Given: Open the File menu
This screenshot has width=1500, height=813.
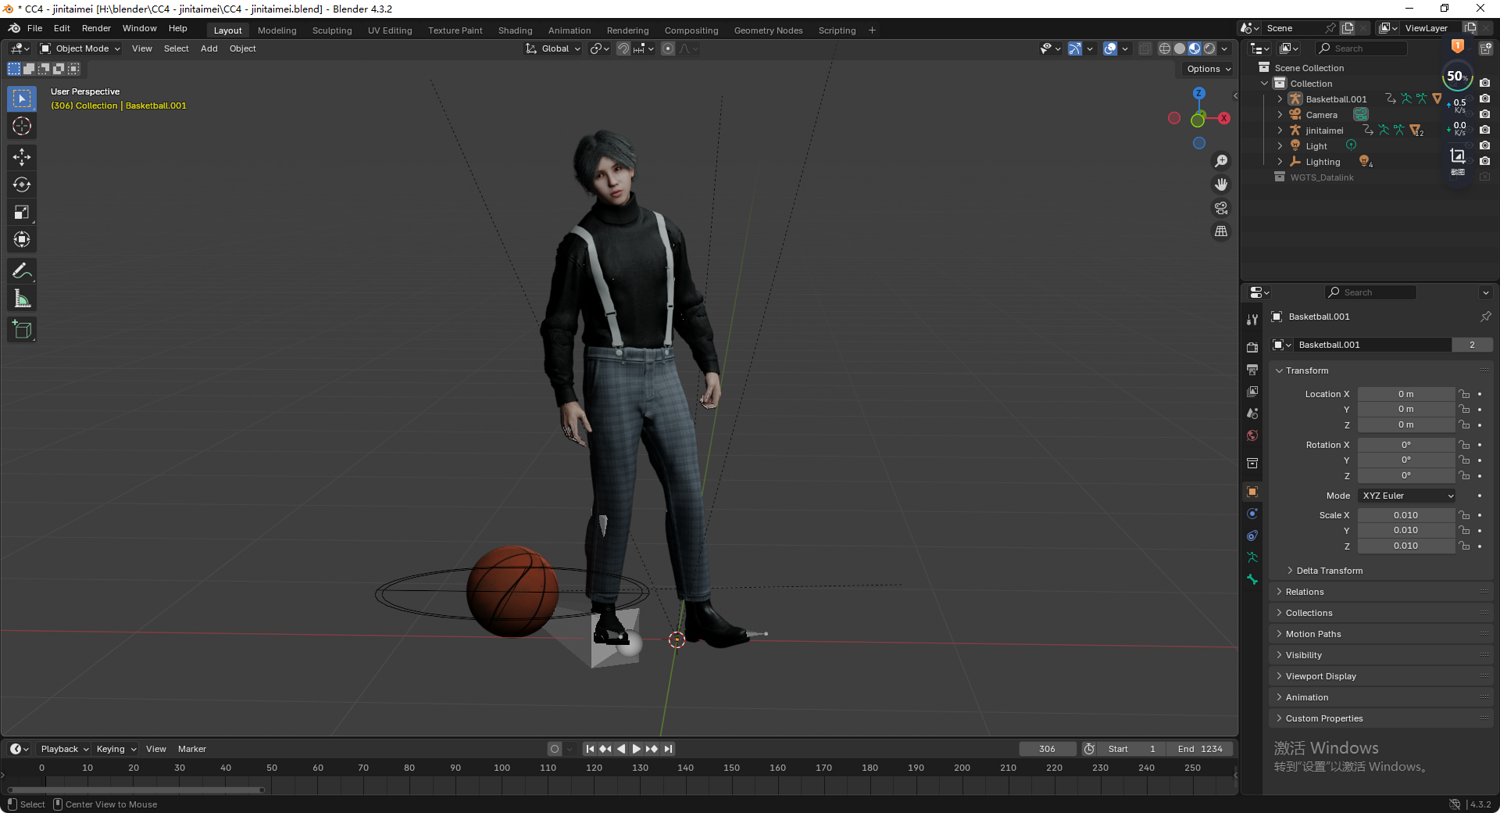Looking at the screenshot, I should [x=34, y=29].
